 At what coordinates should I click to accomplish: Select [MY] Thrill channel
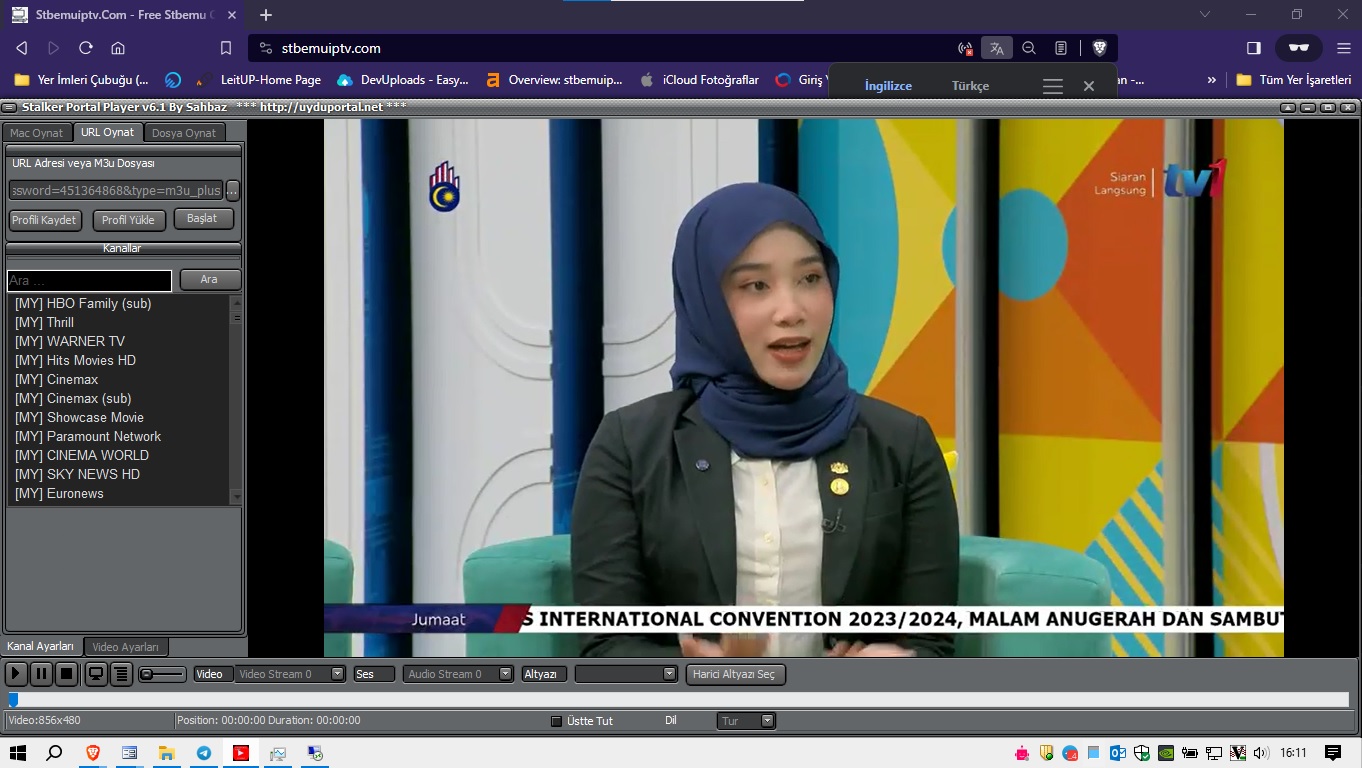[119, 322]
